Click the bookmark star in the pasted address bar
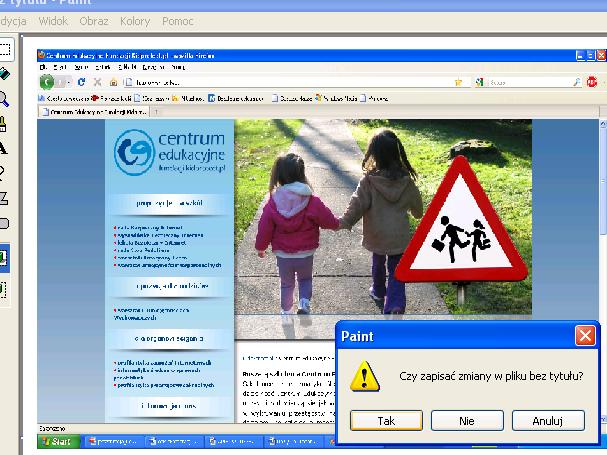 [x=458, y=82]
